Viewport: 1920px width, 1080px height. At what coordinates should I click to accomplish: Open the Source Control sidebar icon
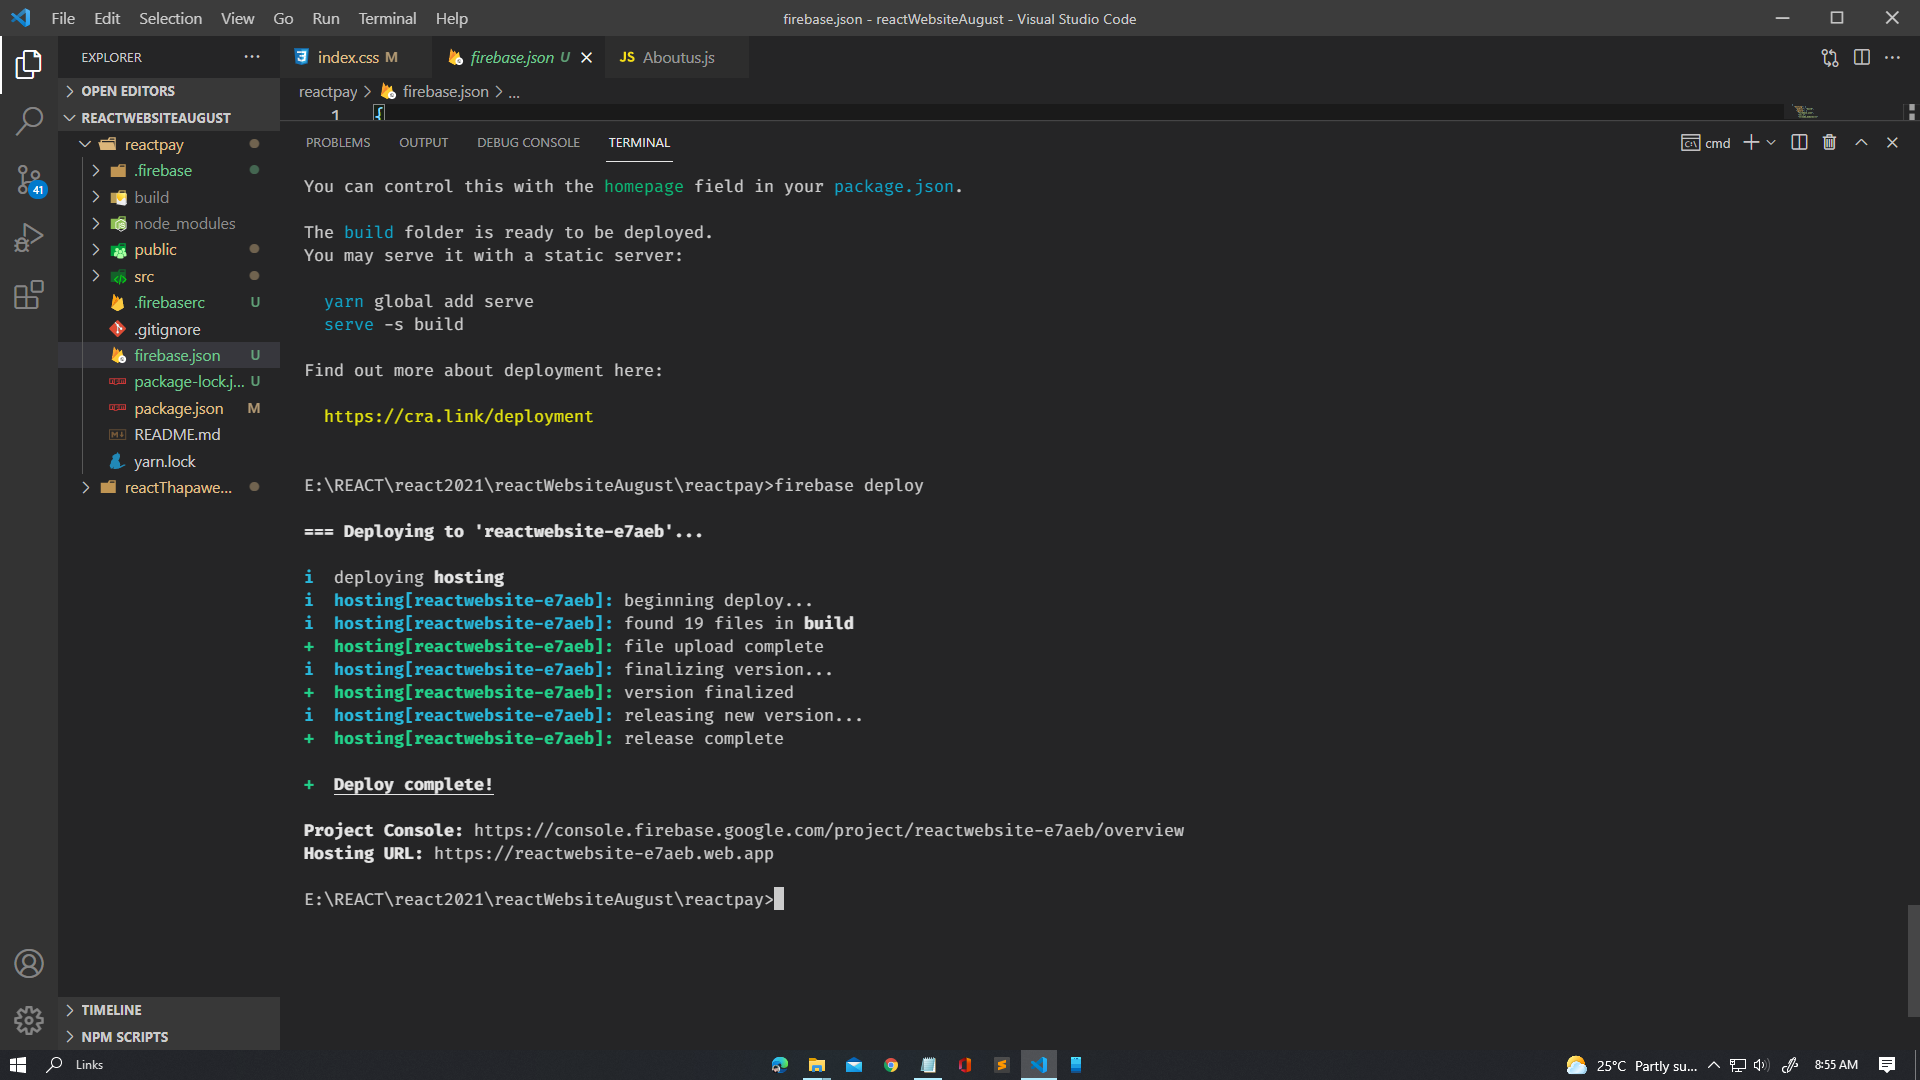click(x=29, y=181)
